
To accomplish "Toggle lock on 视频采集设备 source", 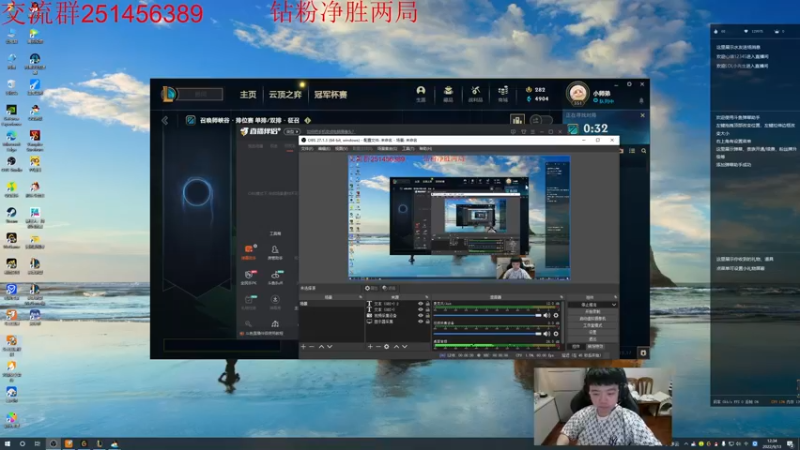I will (x=428, y=315).
